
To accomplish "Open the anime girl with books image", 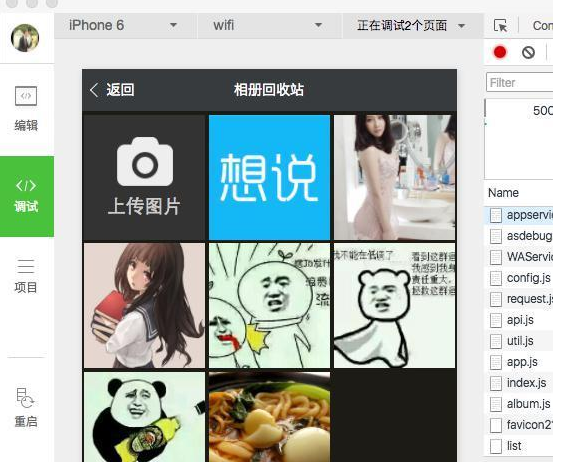I will point(144,305).
